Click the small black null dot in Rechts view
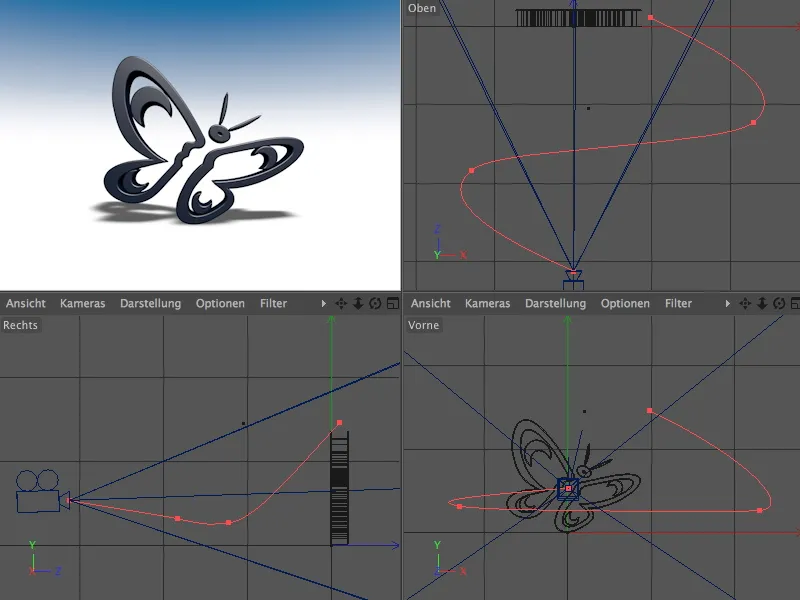Screen dimensions: 800x600 pos(243,423)
